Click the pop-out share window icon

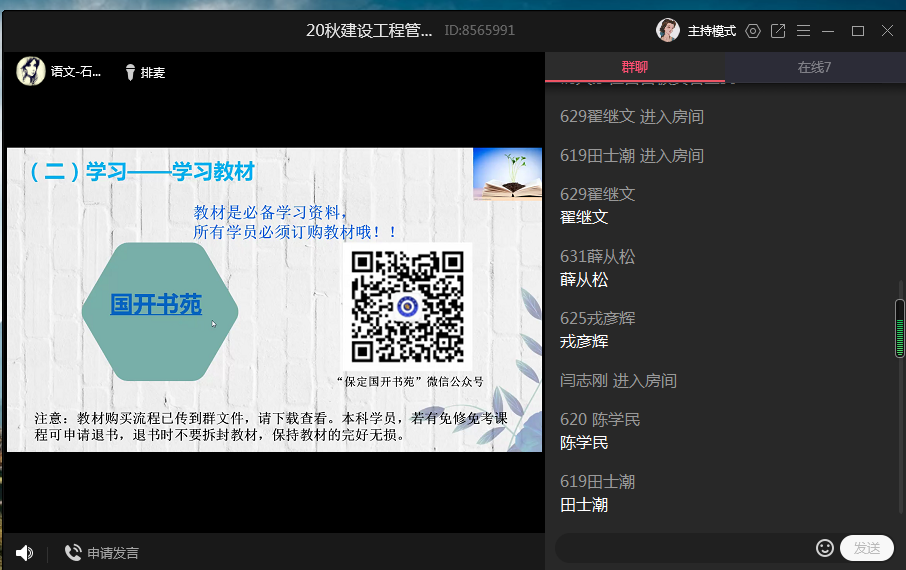(778, 31)
